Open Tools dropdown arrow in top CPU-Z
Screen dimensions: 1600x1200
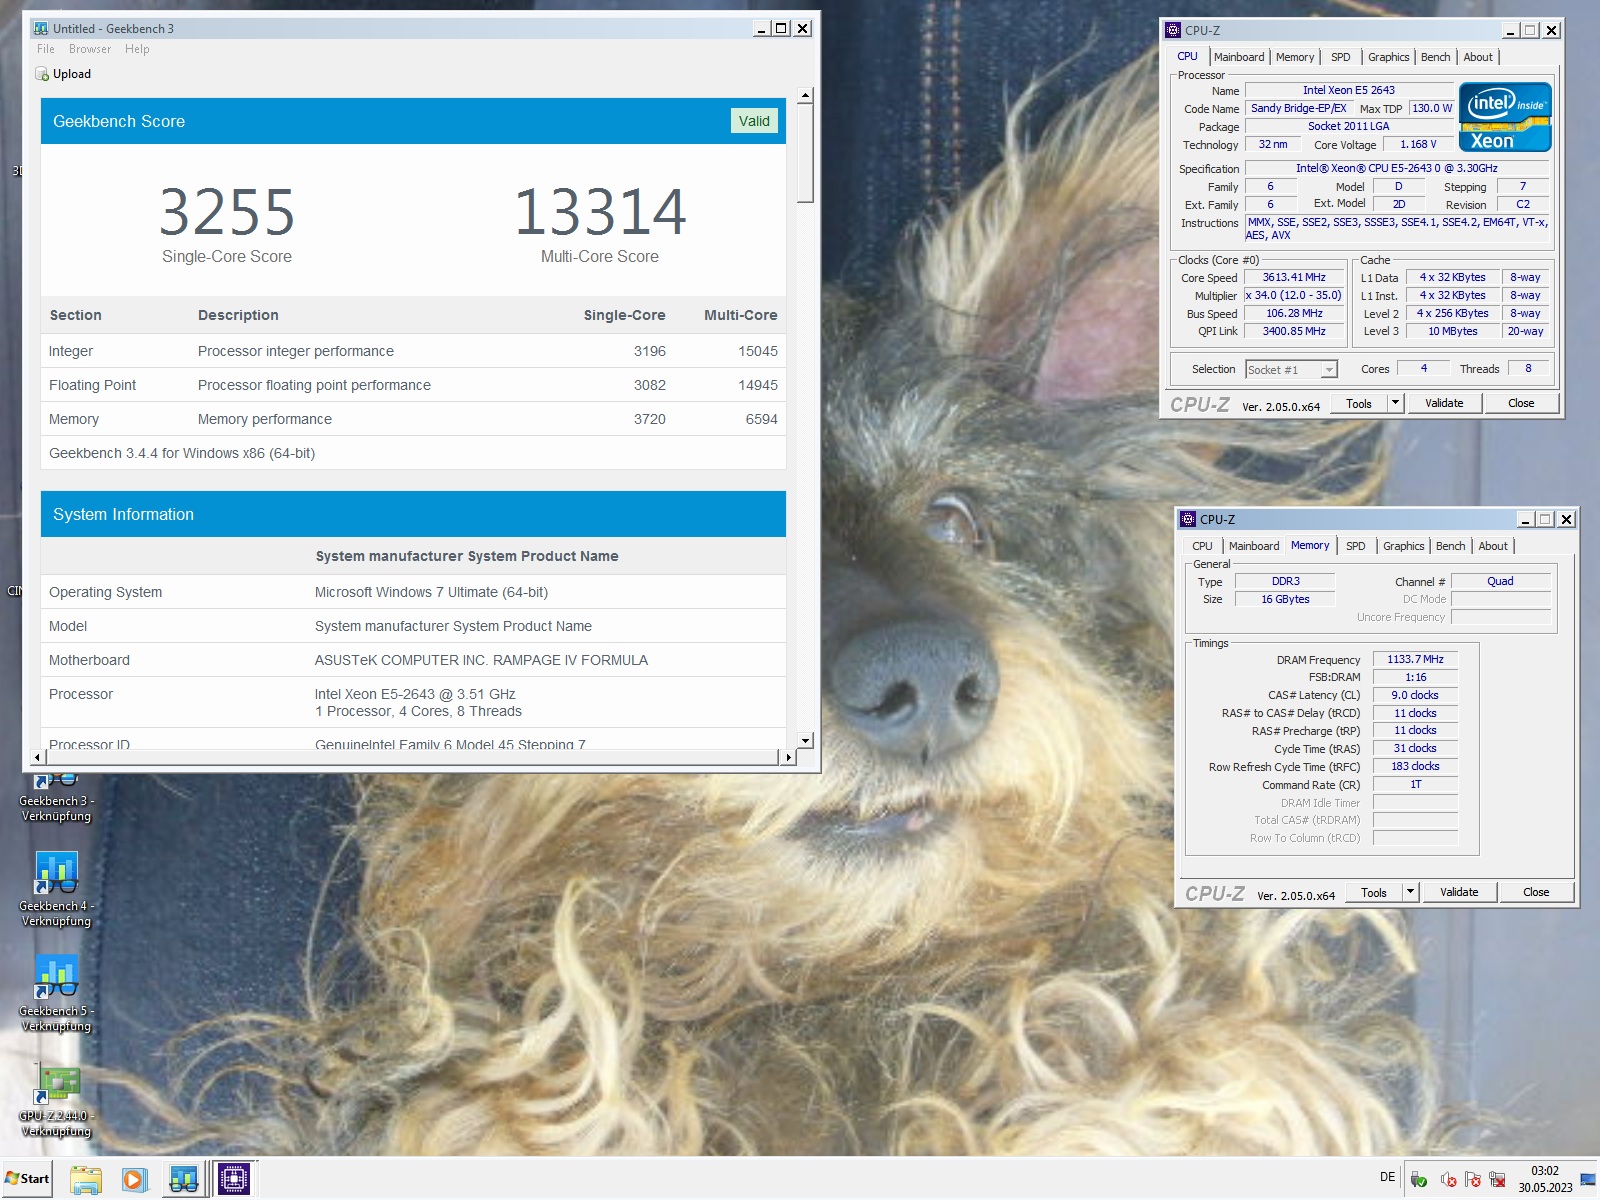[1395, 403]
